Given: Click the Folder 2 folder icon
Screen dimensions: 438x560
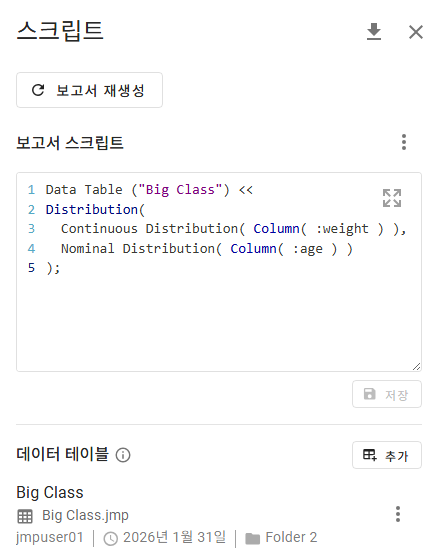Looking at the screenshot, I should click(253, 539).
